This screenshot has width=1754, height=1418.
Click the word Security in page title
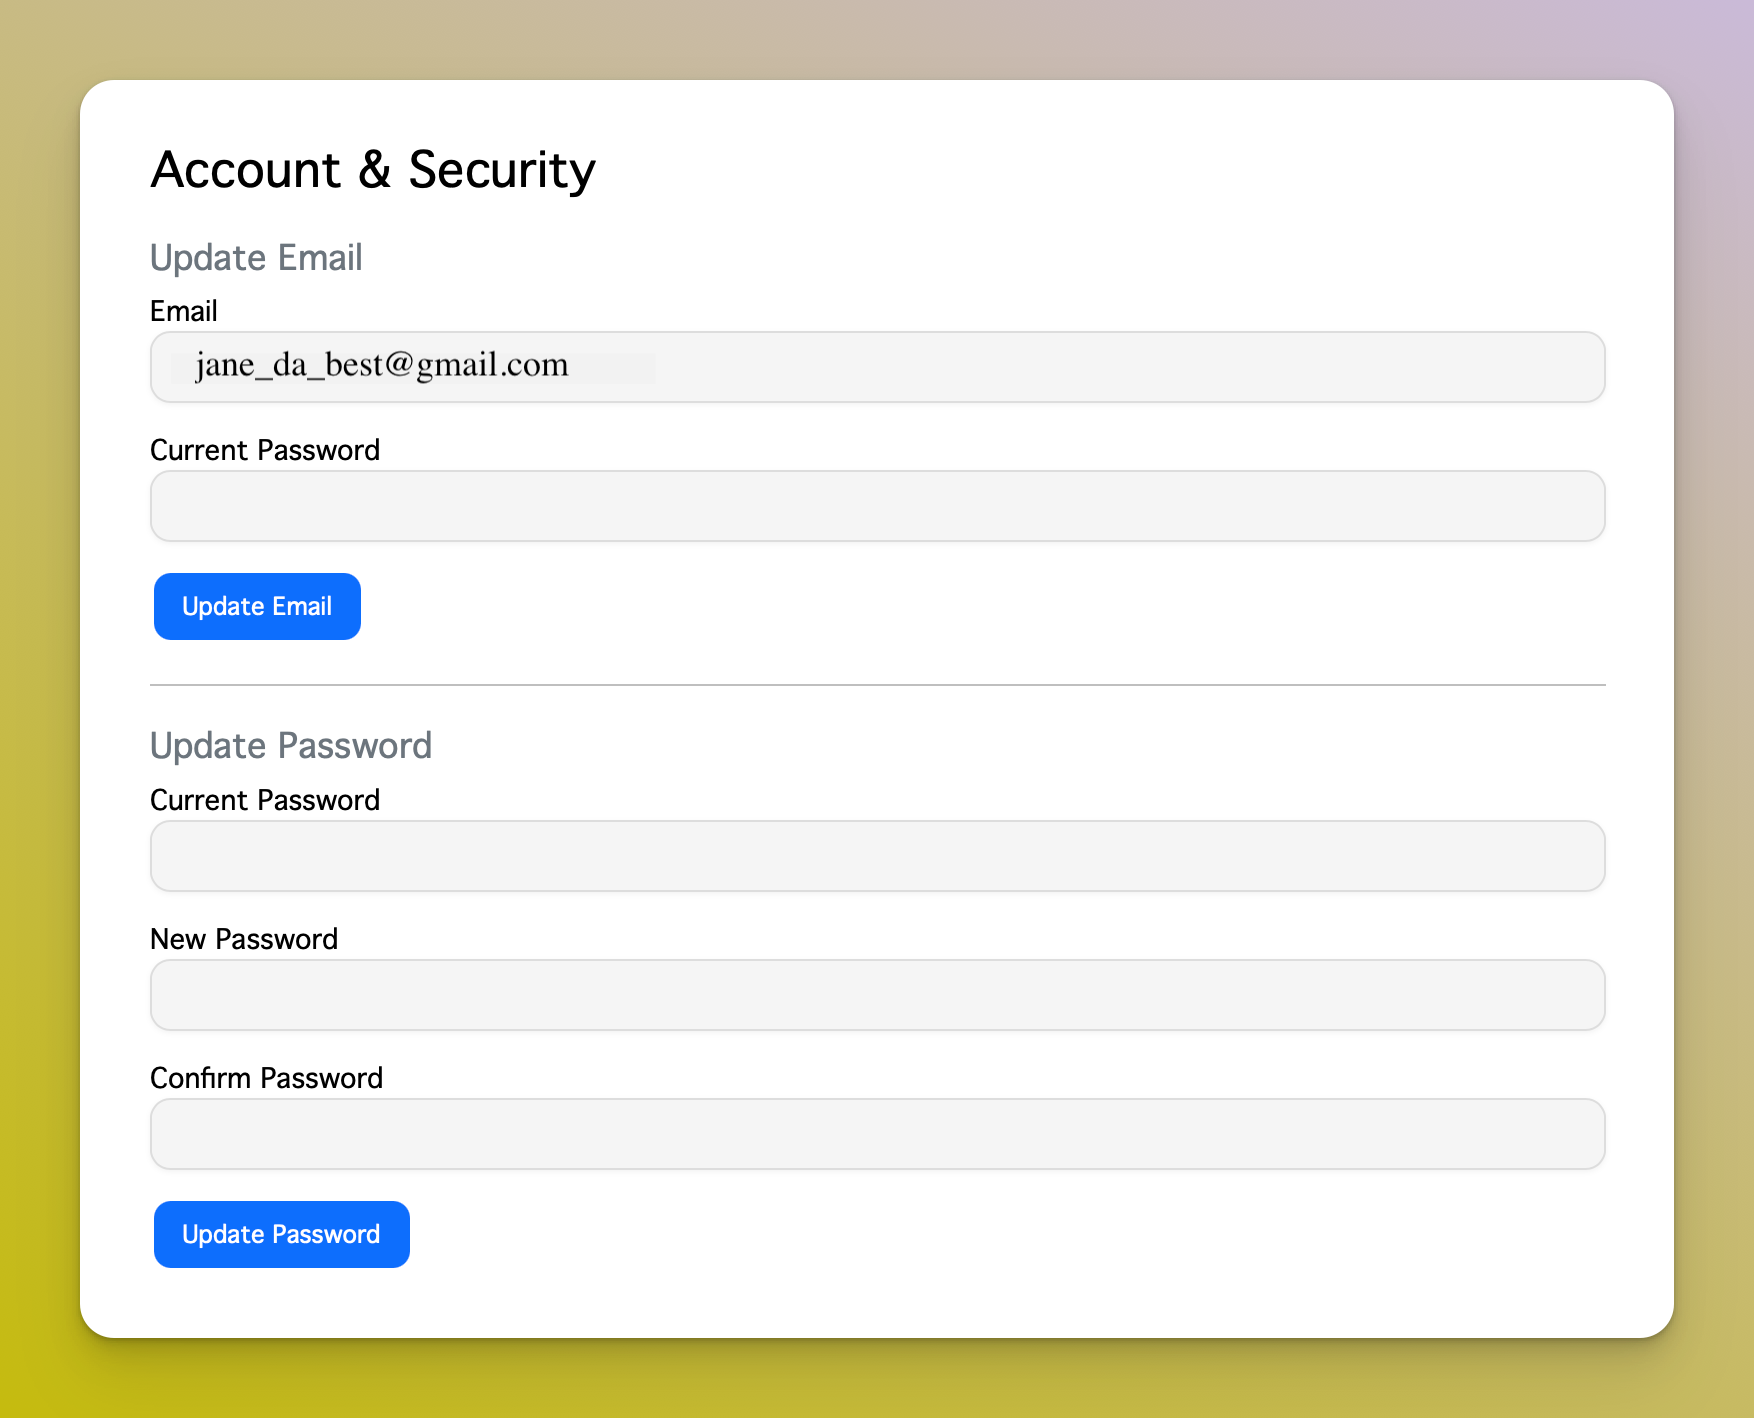click(501, 170)
